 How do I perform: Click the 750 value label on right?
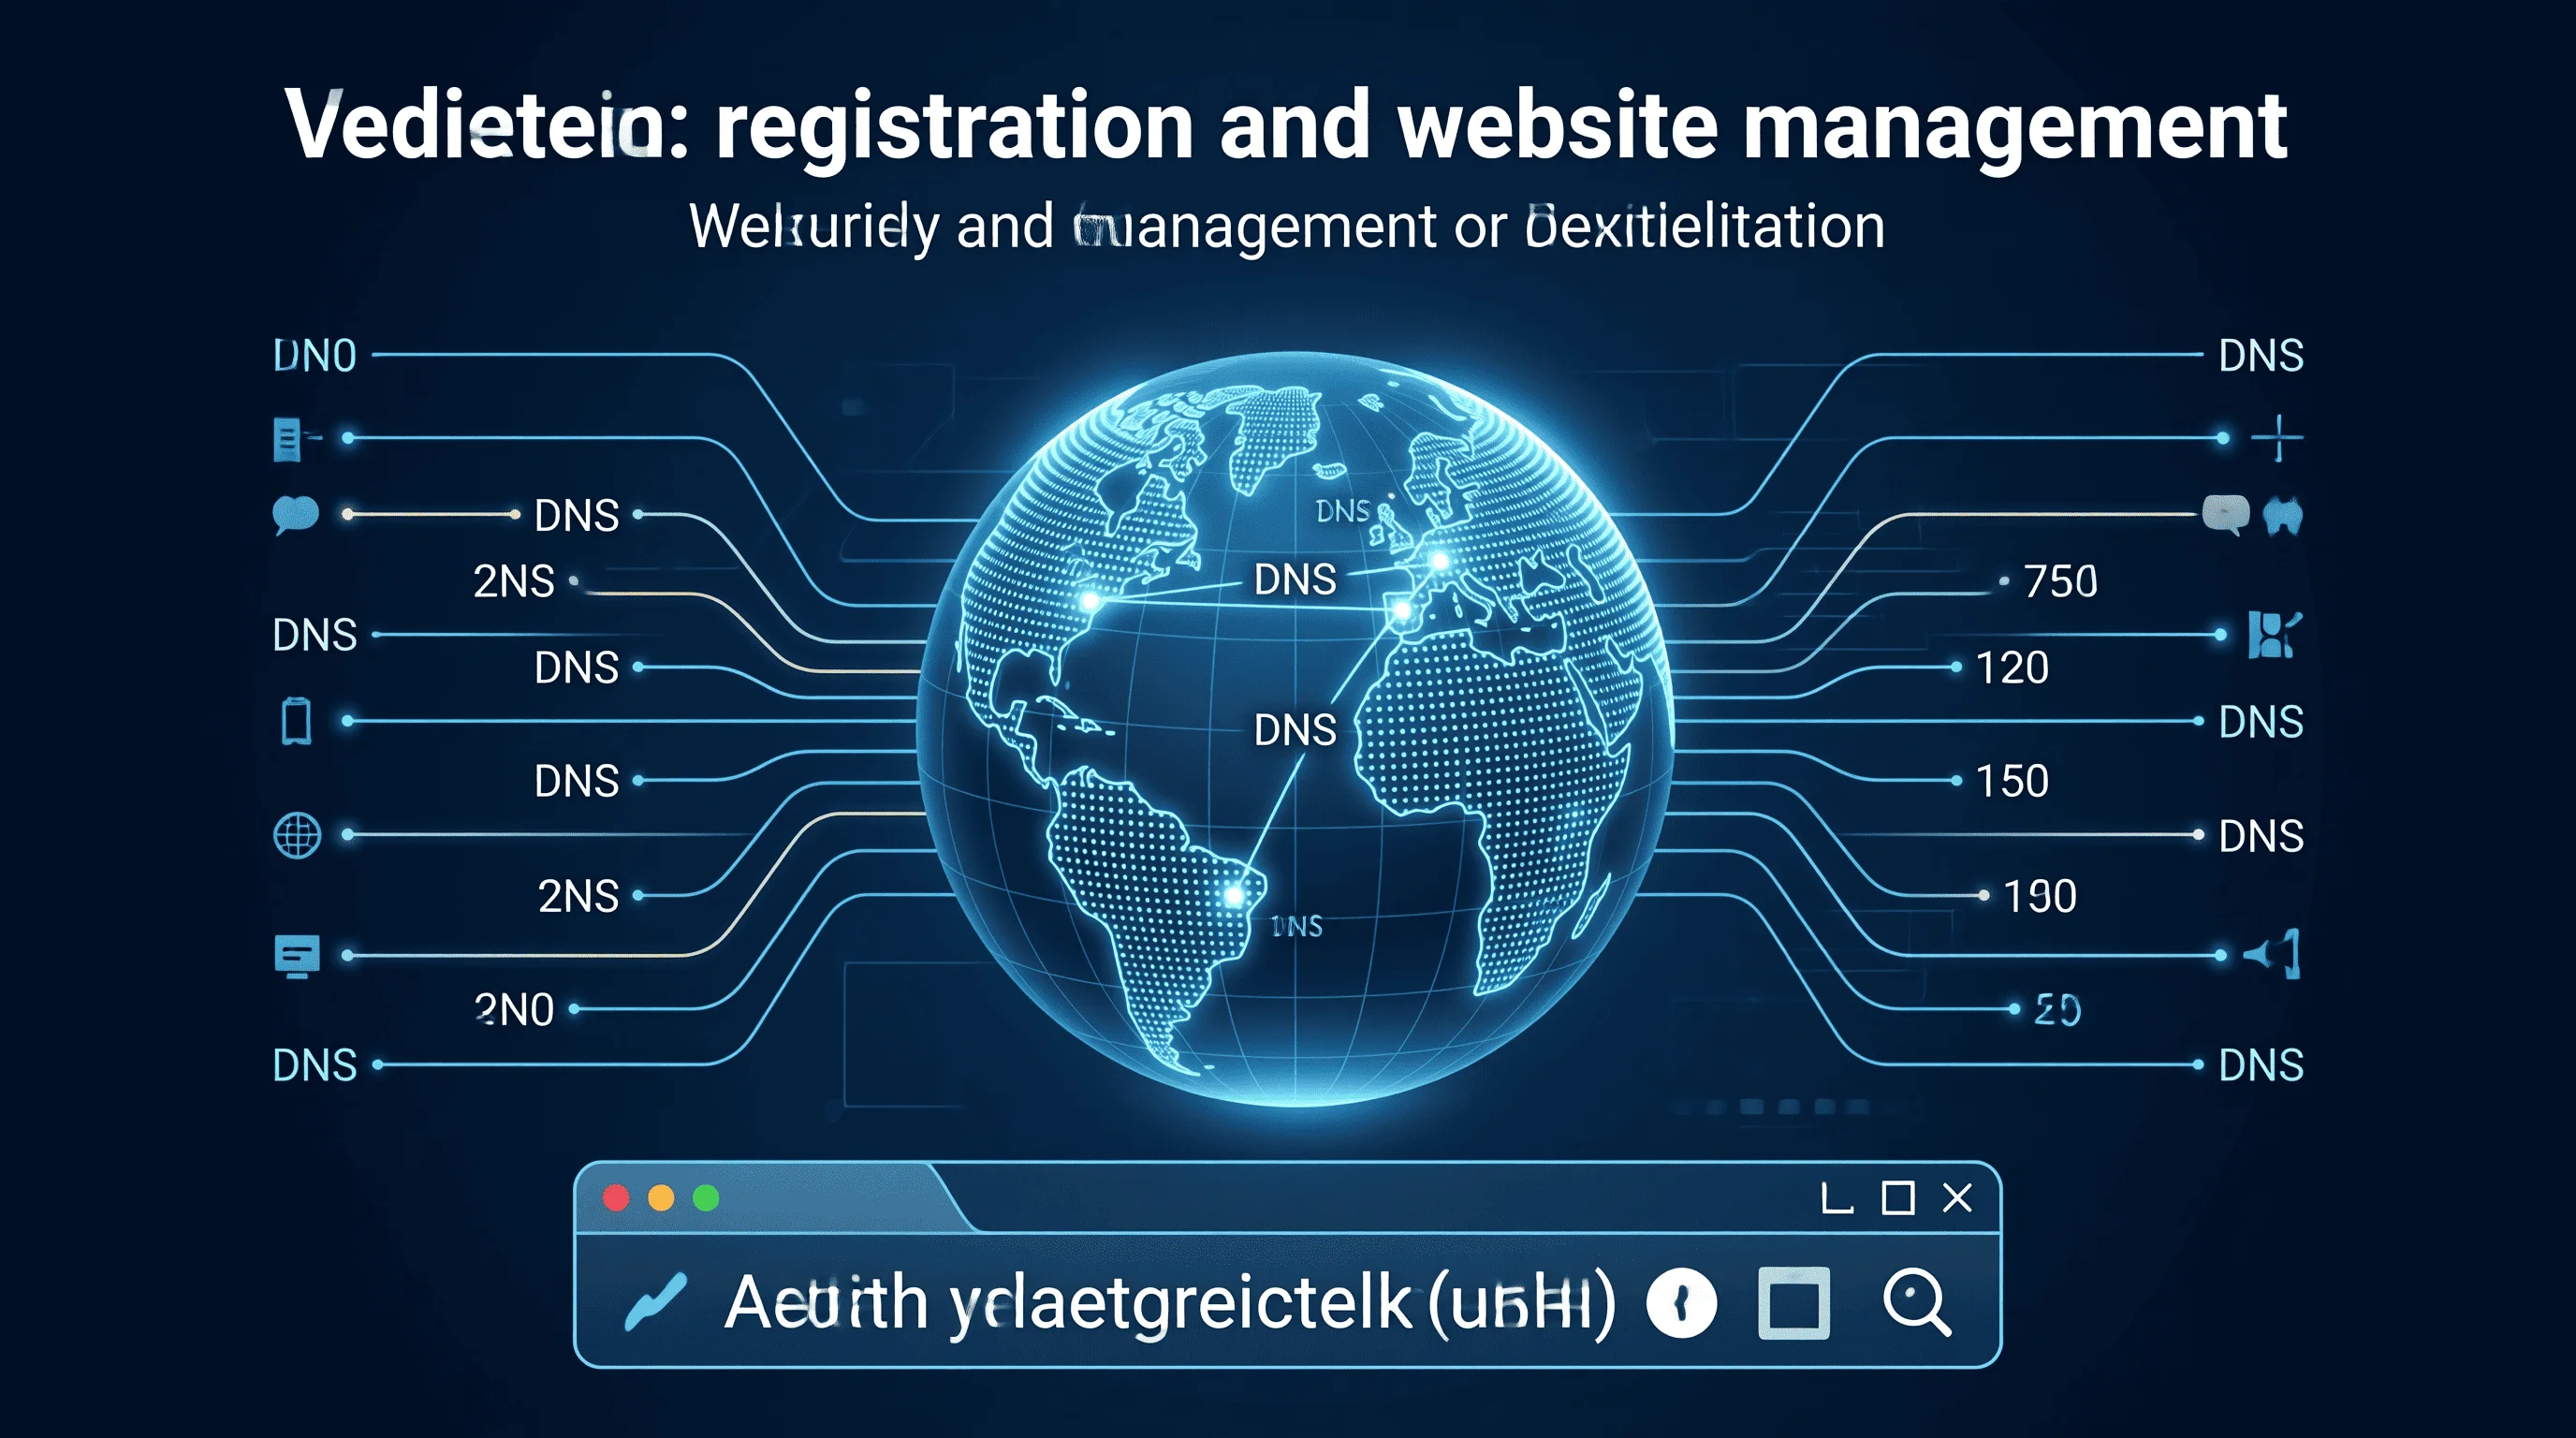[x=2060, y=581]
